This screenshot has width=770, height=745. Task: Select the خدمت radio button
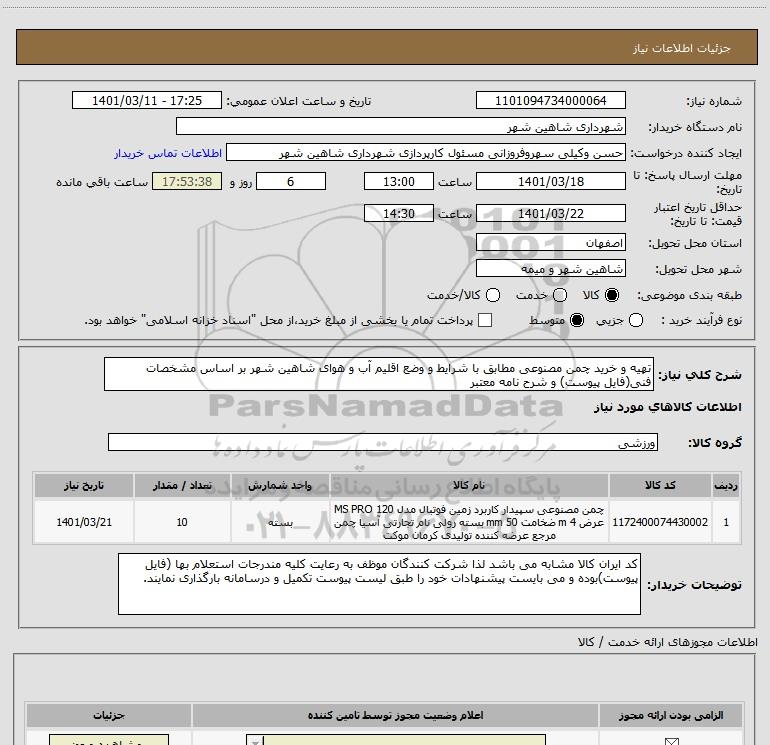click(560, 295)
